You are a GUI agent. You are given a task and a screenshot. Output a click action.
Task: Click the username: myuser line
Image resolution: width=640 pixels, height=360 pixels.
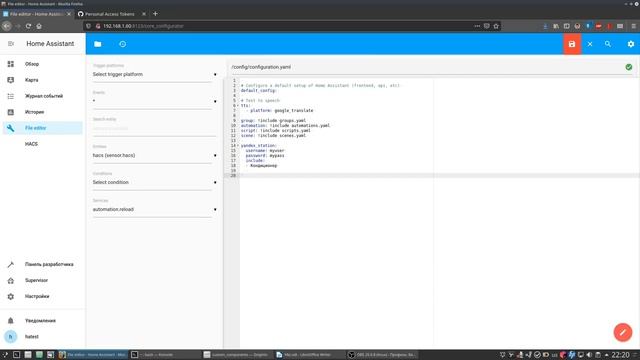pos(265,151)
